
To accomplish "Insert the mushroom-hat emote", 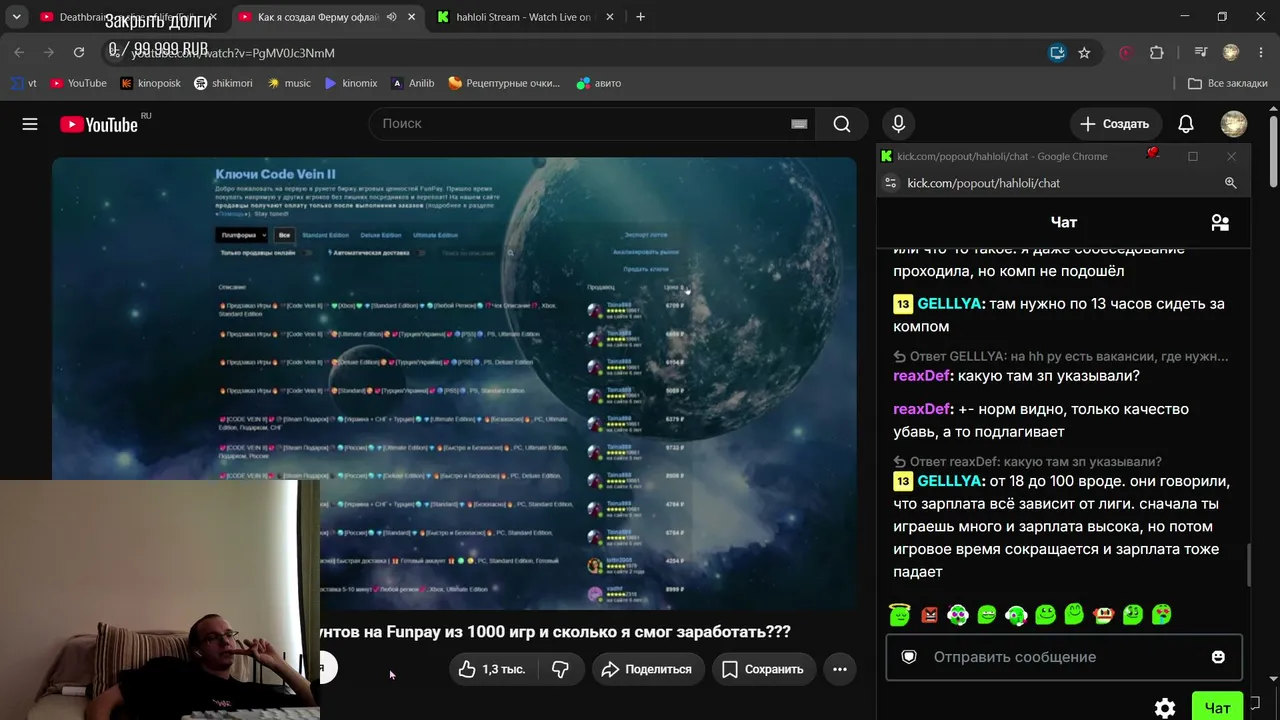I will click(x=1104, y=614).
